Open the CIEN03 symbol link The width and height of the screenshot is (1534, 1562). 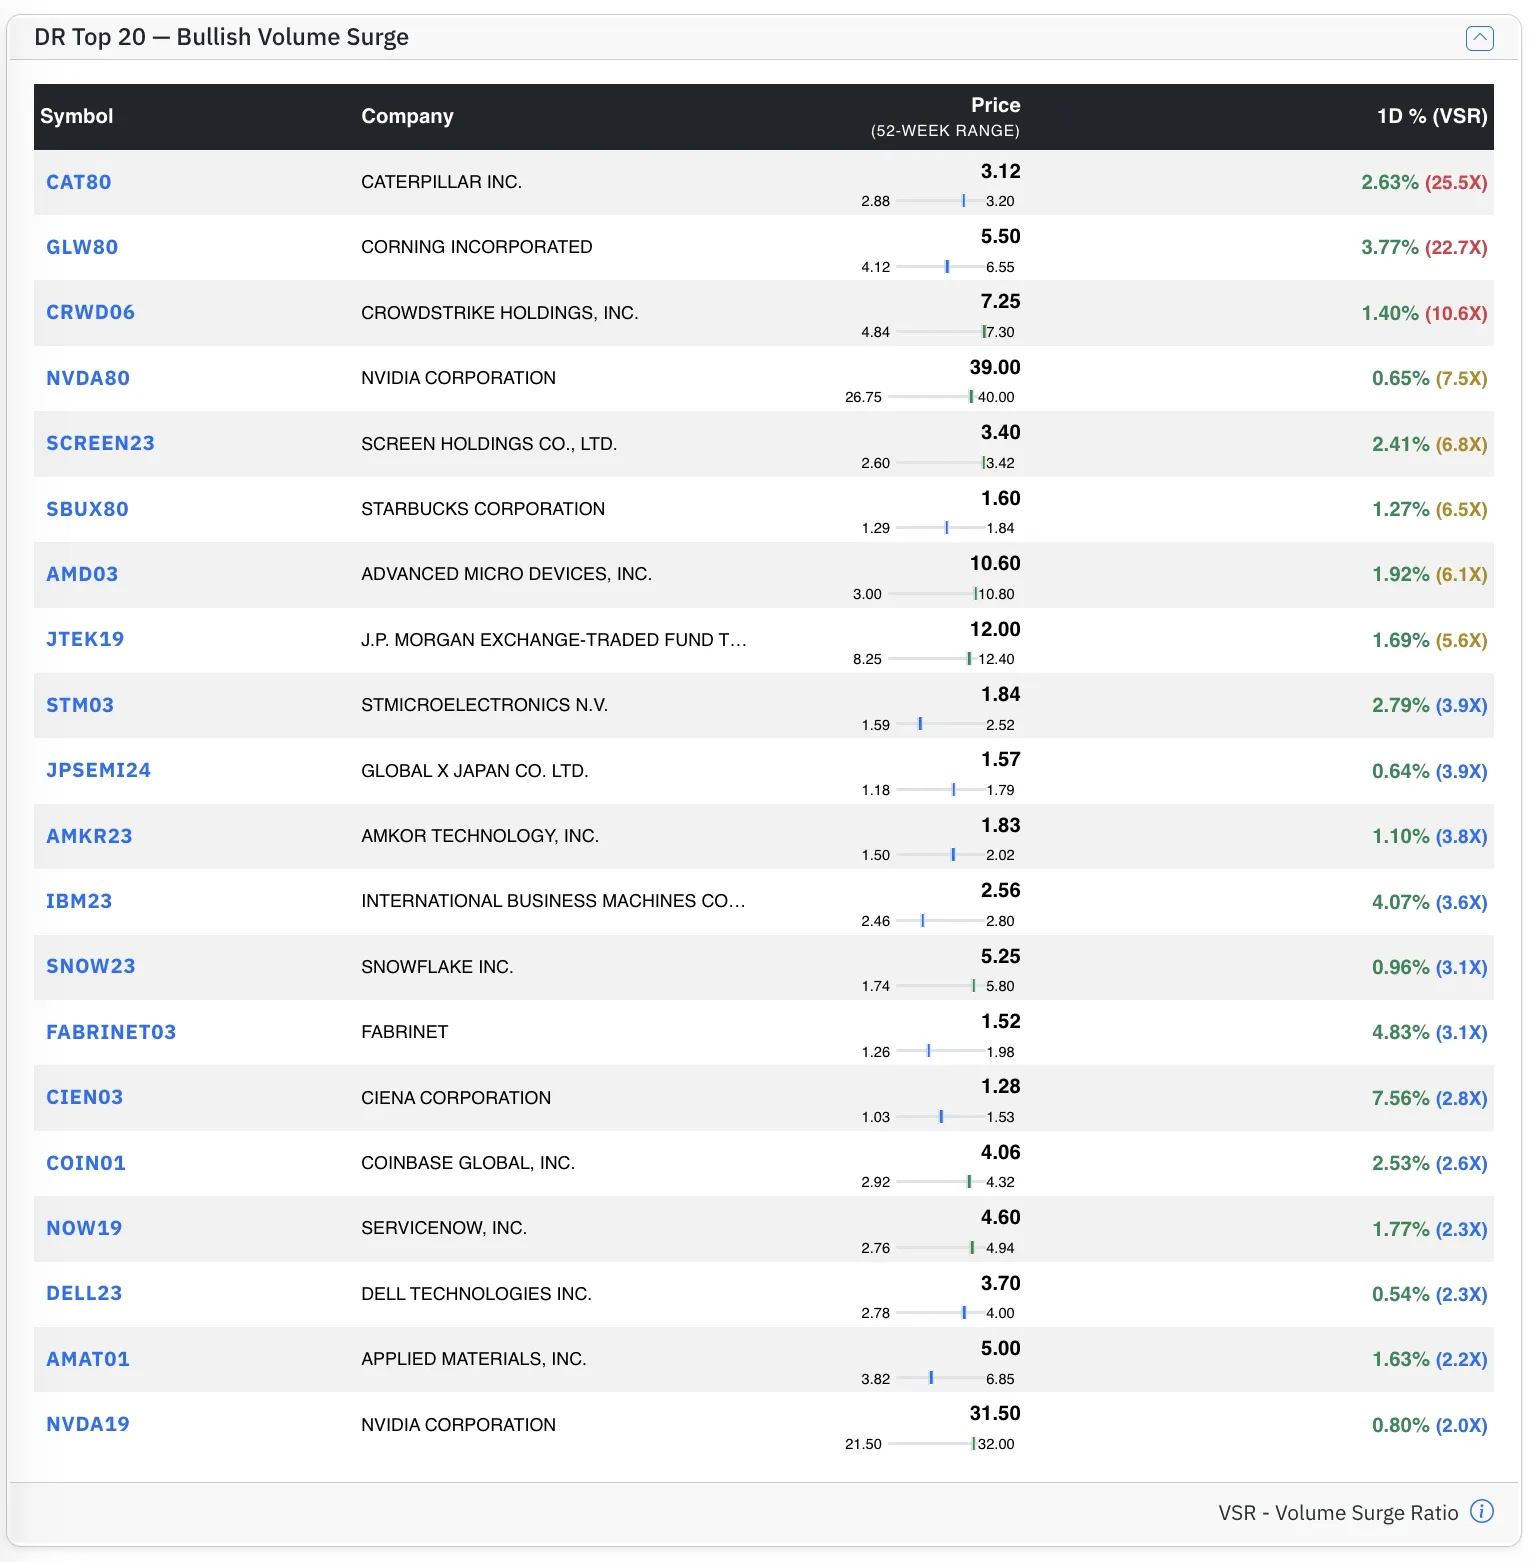click(85, 1097)
